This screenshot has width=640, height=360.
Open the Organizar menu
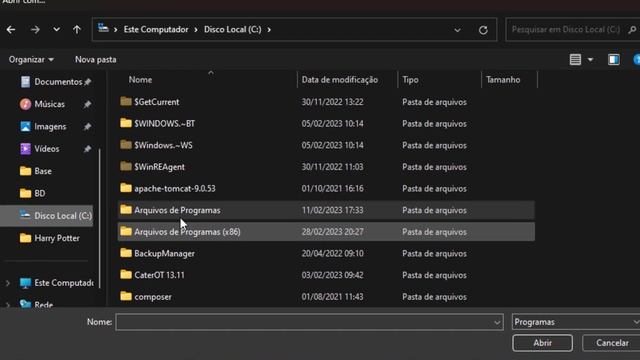point(31,60)
